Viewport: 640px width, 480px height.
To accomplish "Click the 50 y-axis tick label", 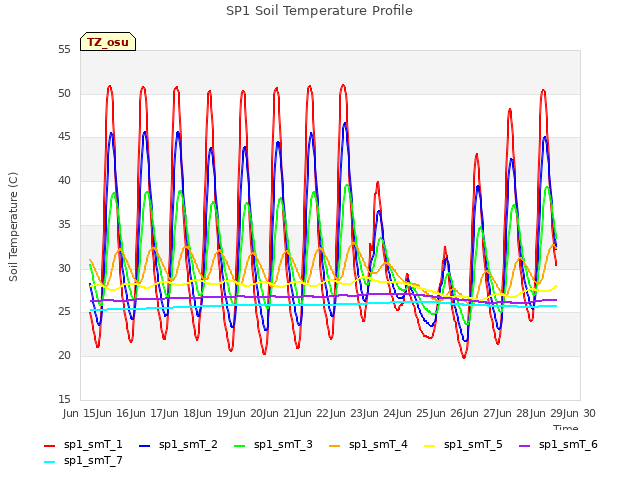I will [64, 93].
